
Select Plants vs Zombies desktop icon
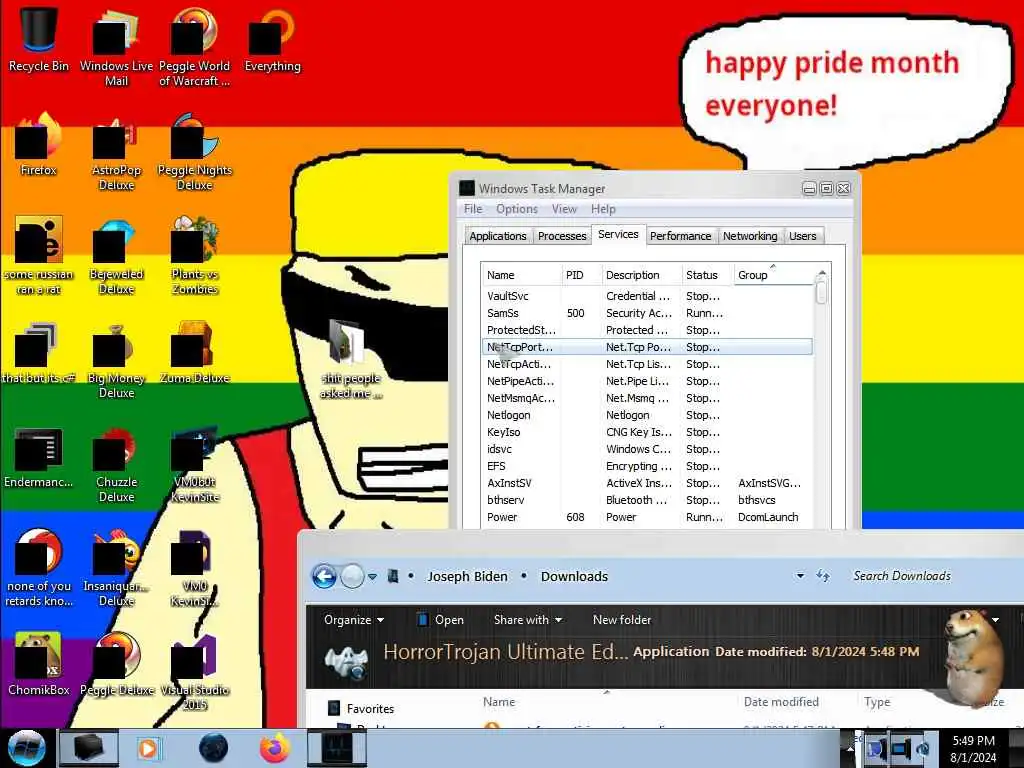[195, 255]
